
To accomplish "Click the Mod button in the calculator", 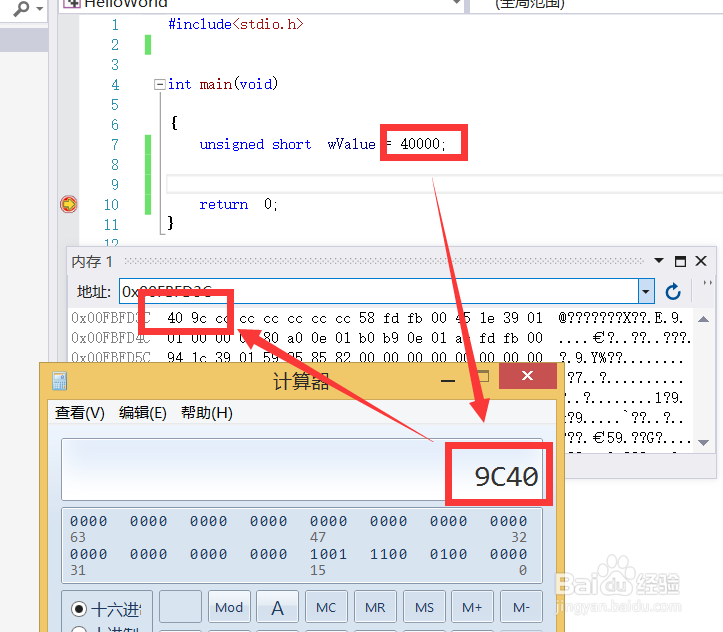I will click(x=229, y=608).
